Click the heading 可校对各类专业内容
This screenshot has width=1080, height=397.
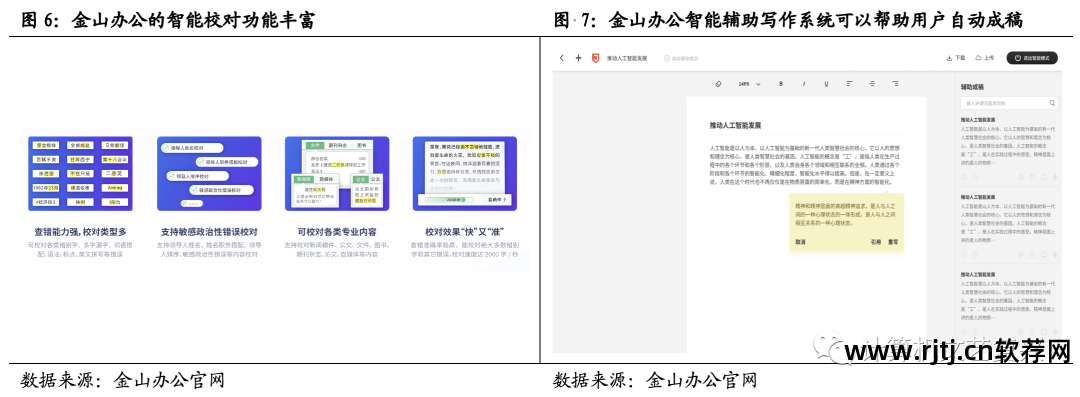337,232
